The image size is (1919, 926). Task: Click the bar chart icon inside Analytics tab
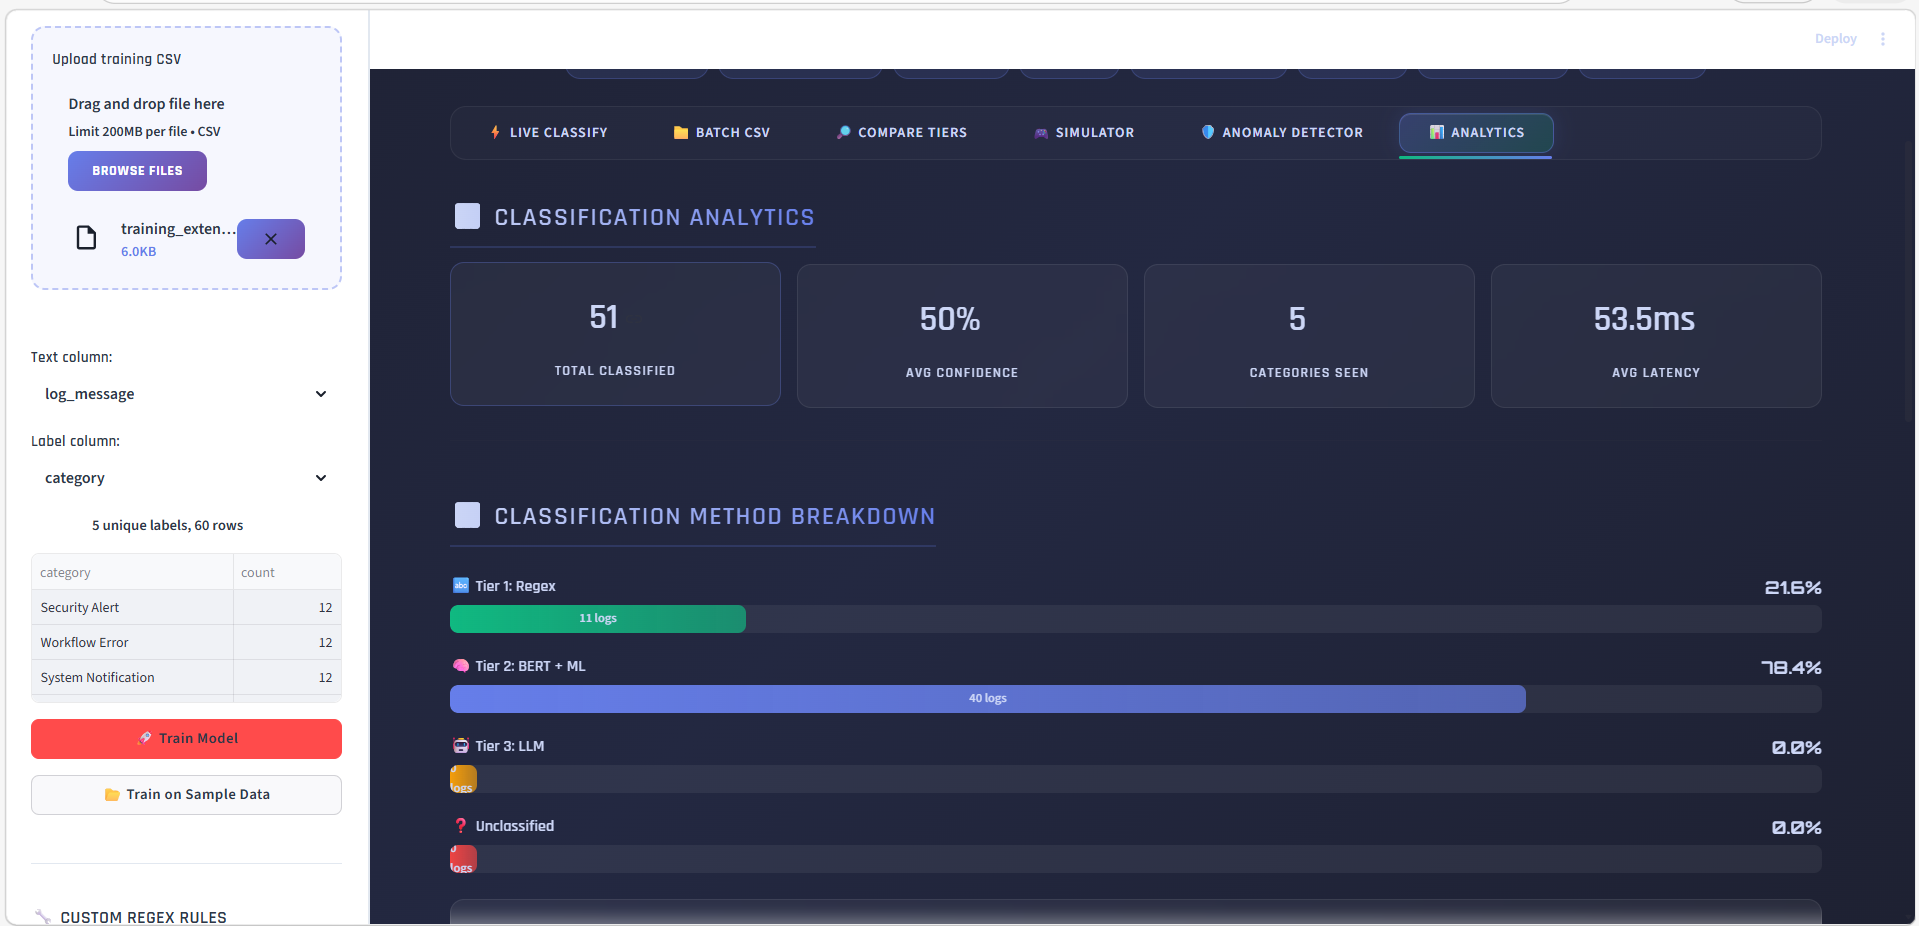coord(1436,132)
